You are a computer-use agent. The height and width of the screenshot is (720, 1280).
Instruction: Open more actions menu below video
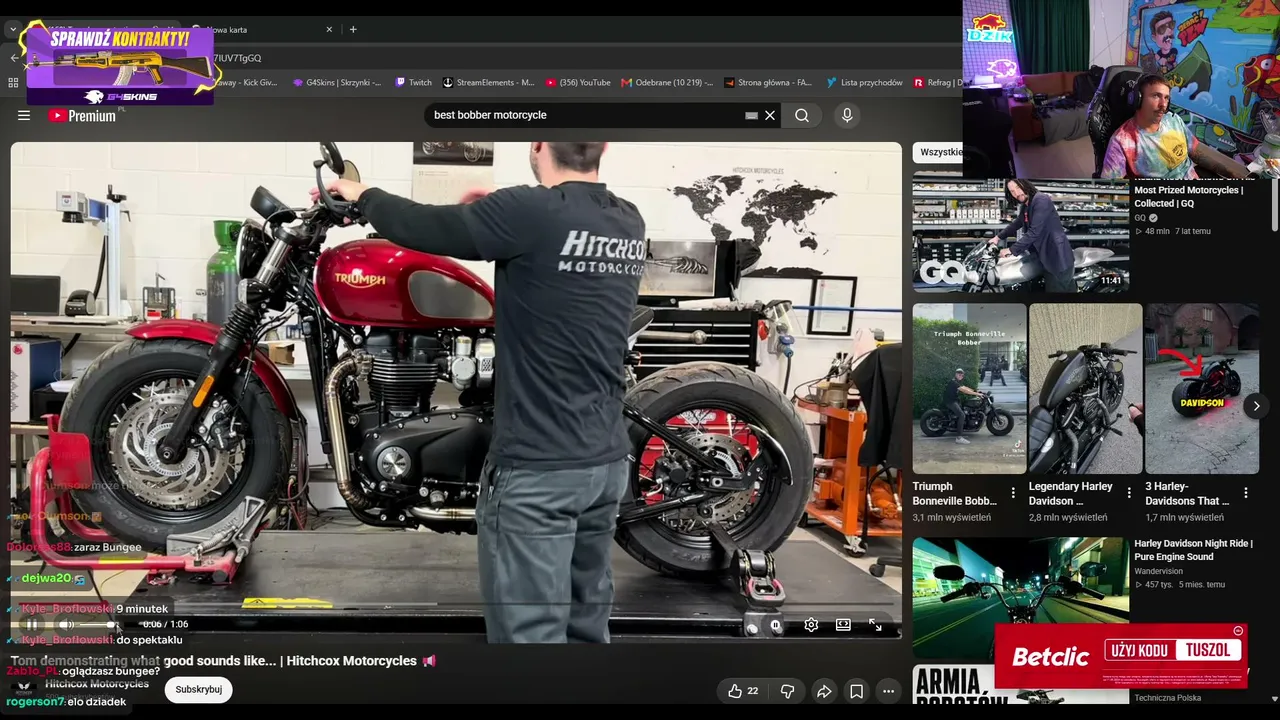[x=888, y=691]
